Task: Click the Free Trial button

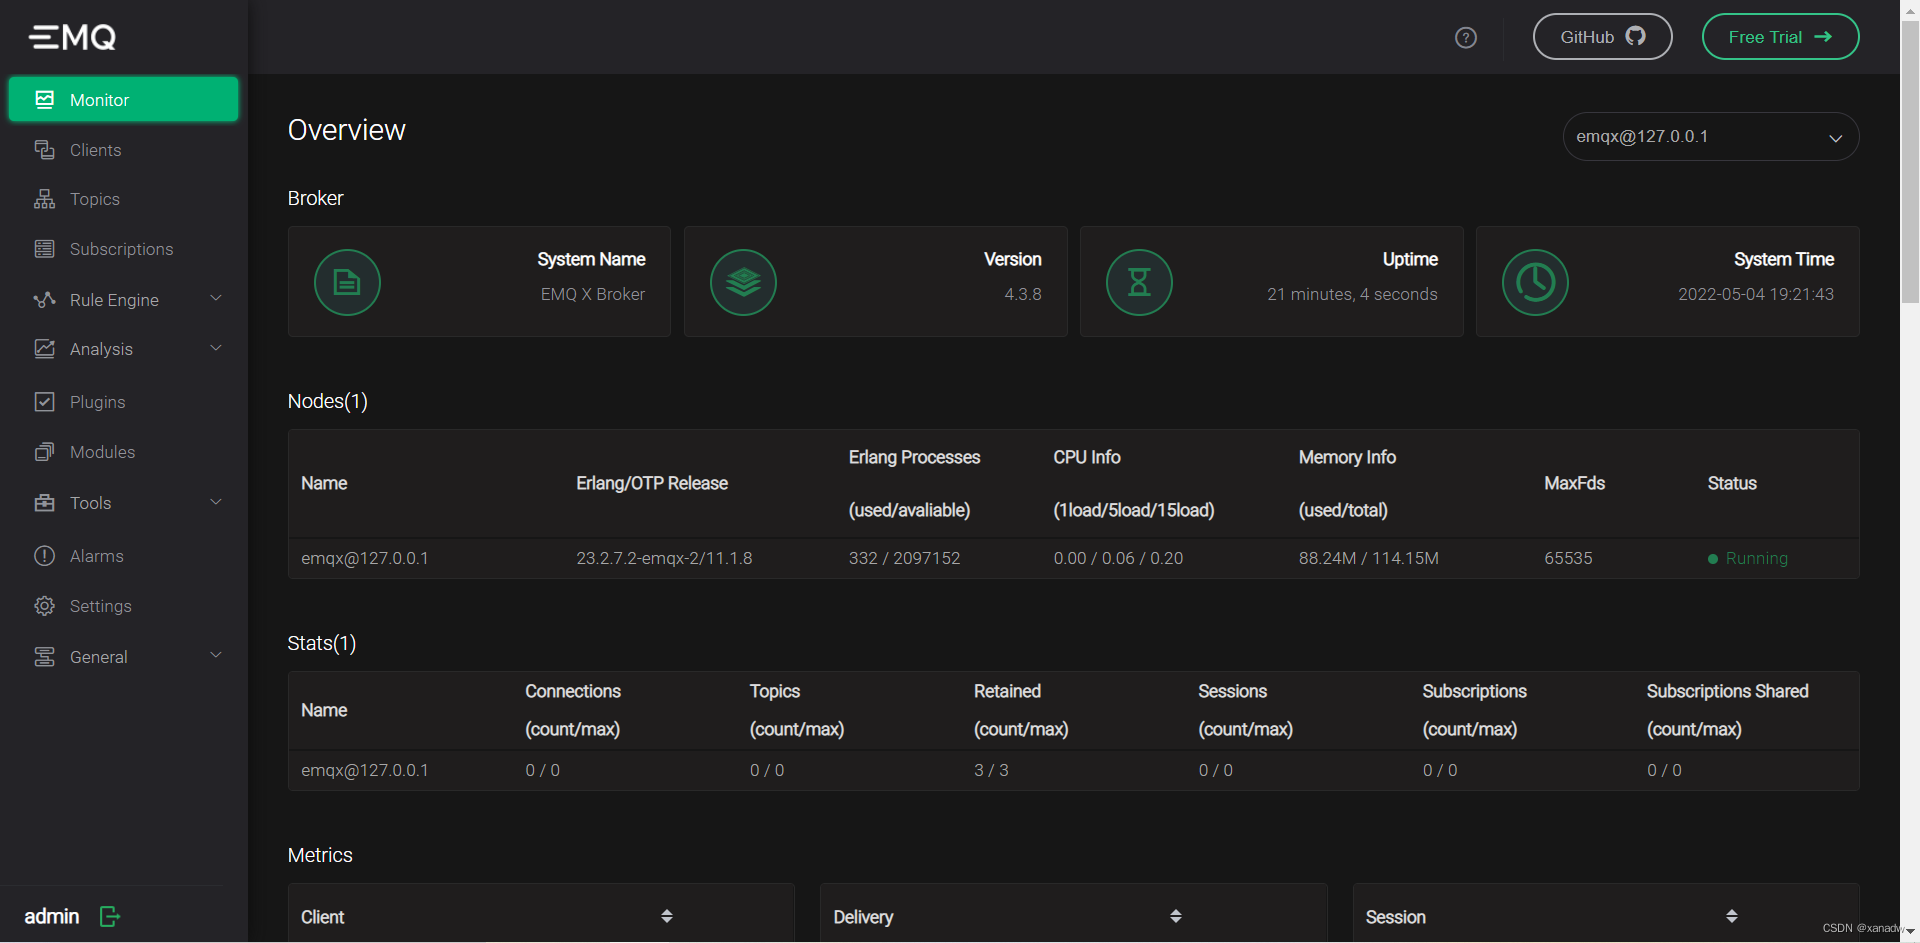Action: pyautogui.click(x=1780, y=37)
